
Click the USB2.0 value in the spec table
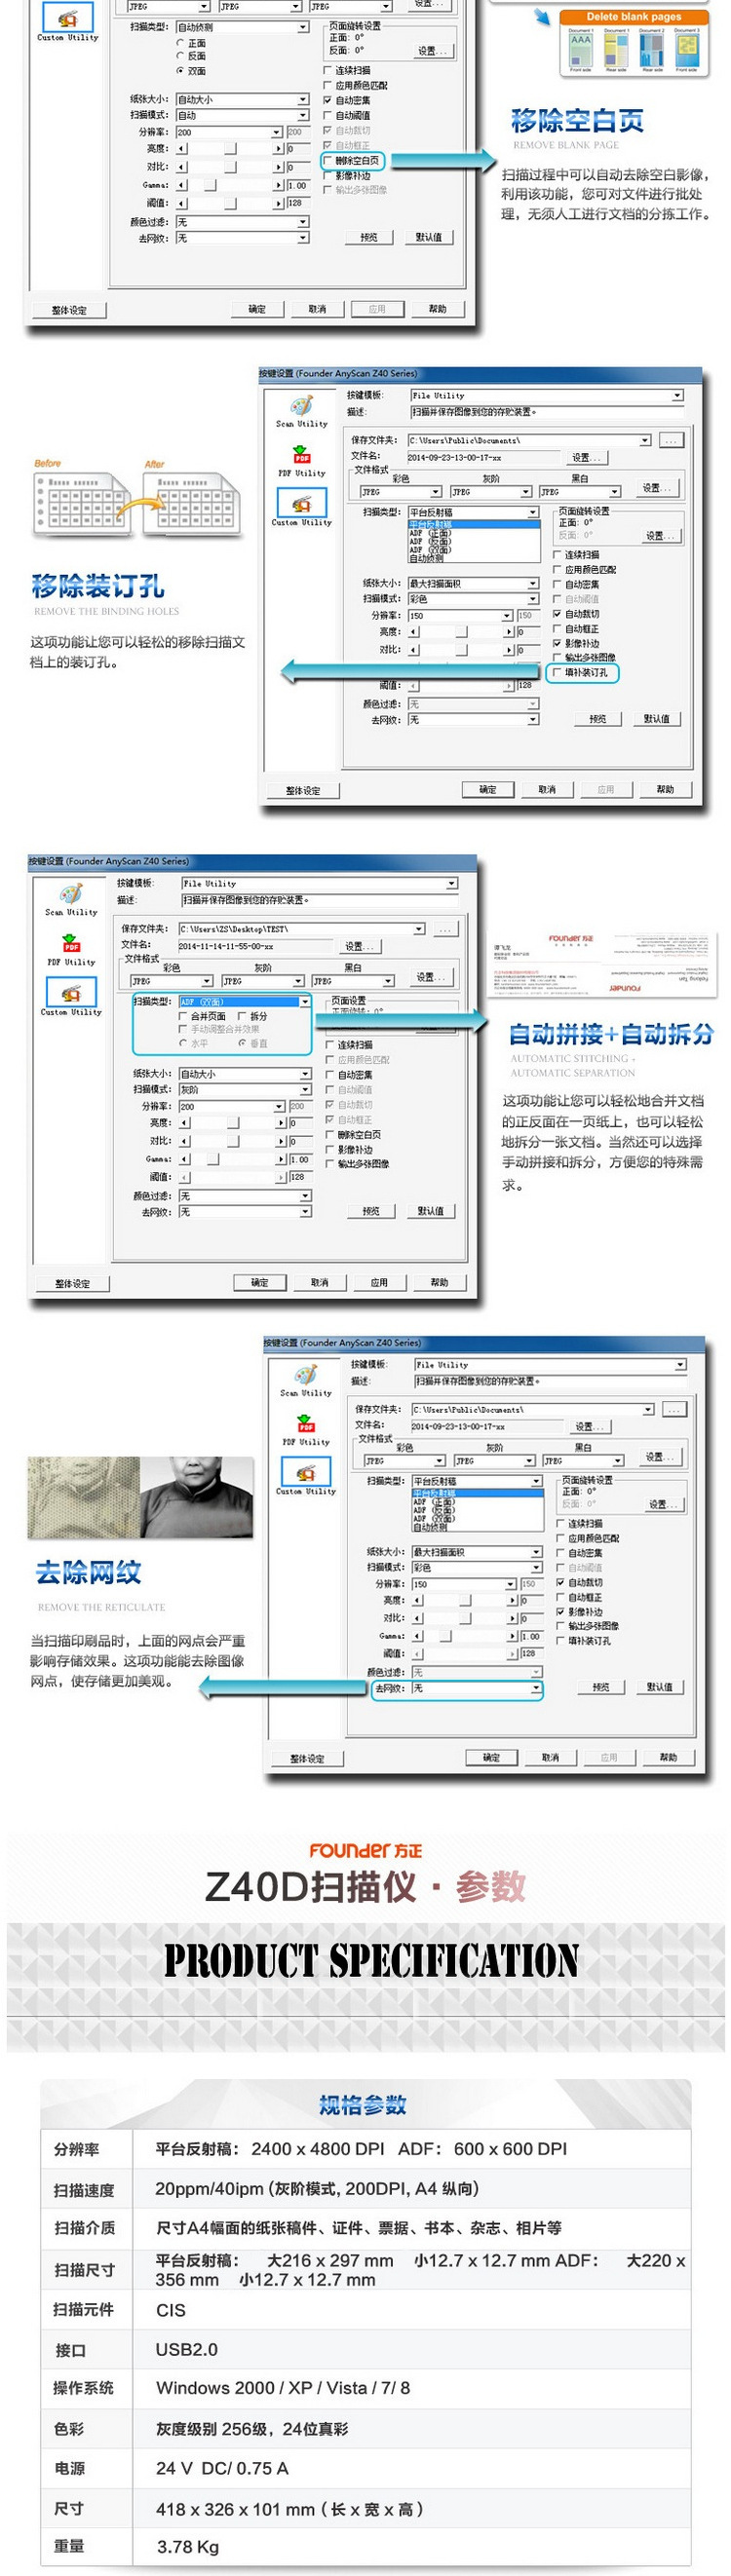pos(186,2349)
